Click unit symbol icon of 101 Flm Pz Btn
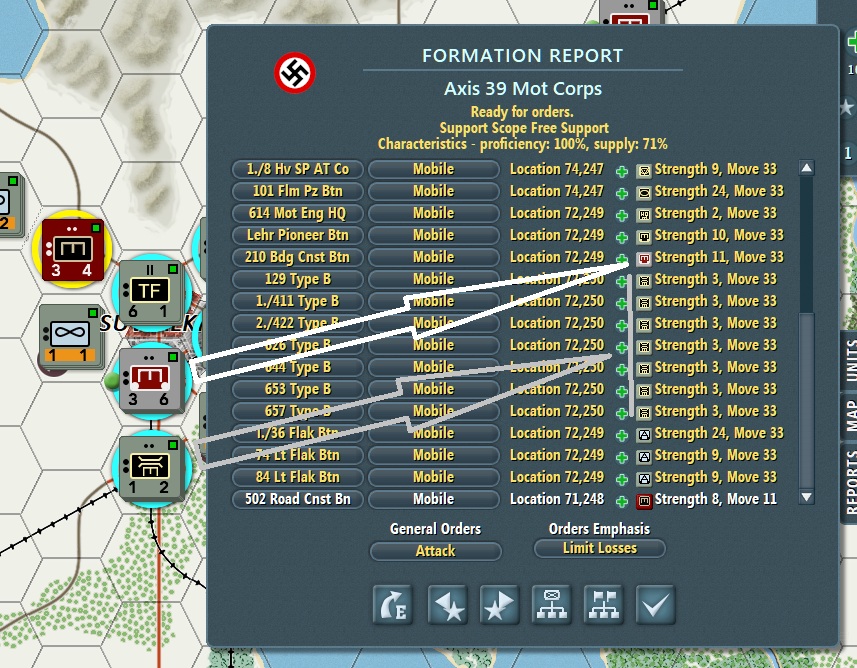 (644, 193)
